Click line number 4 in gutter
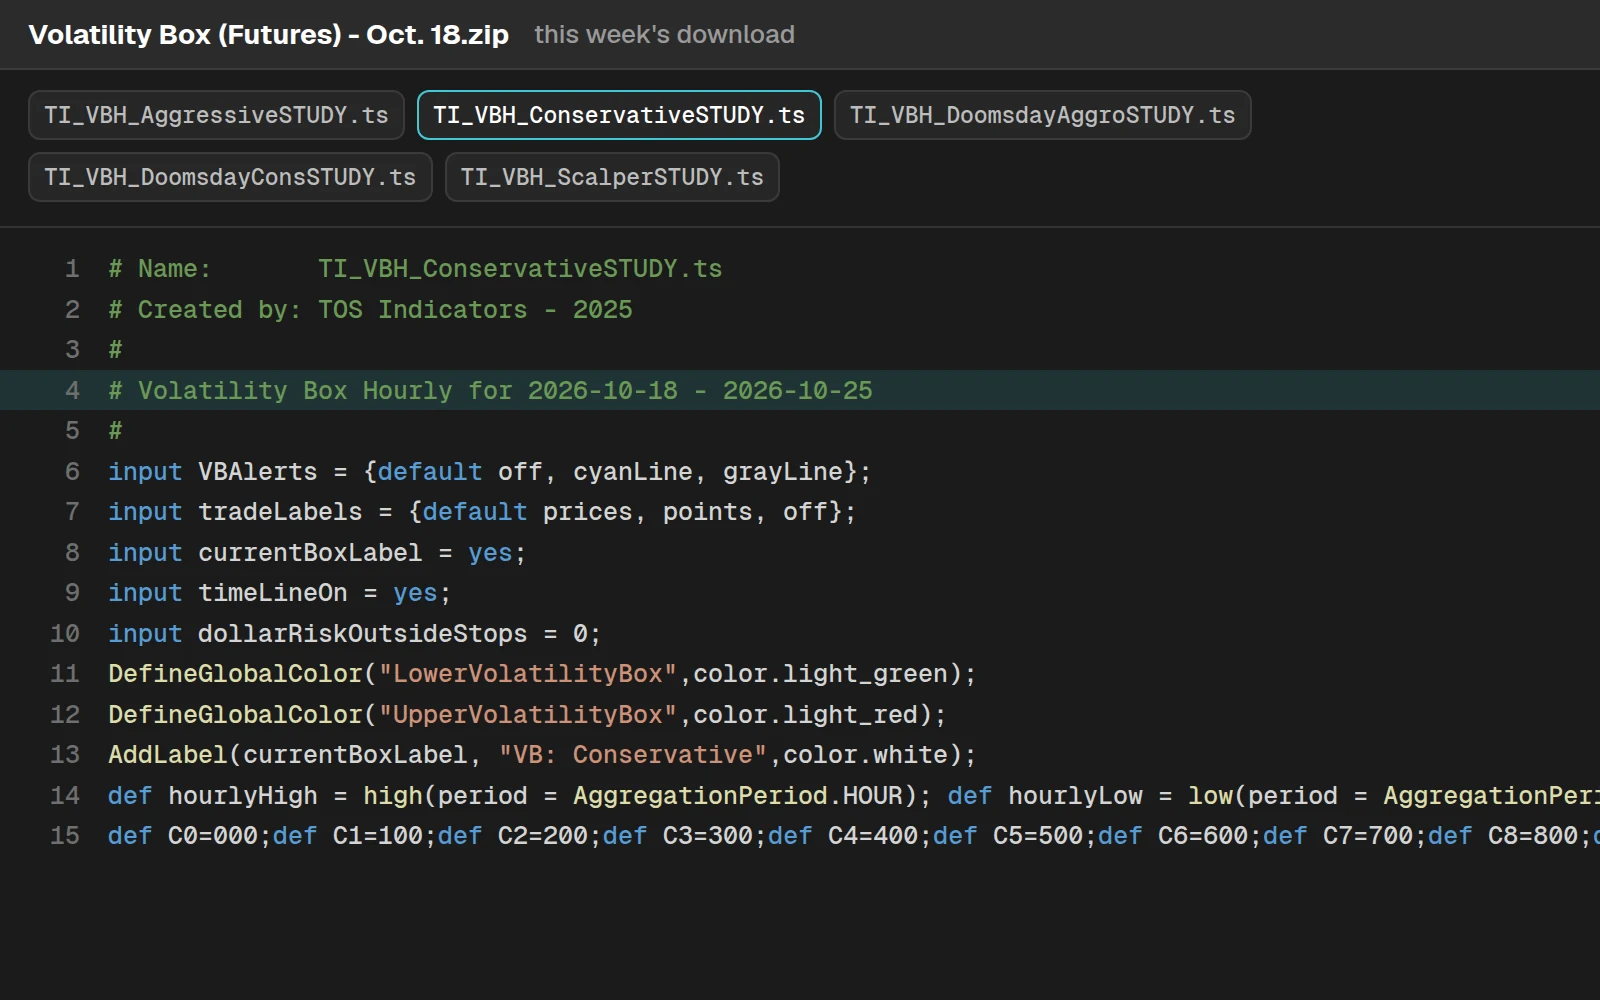The height and width of the screenshot is (1000, 1600). tap(72, 391)
